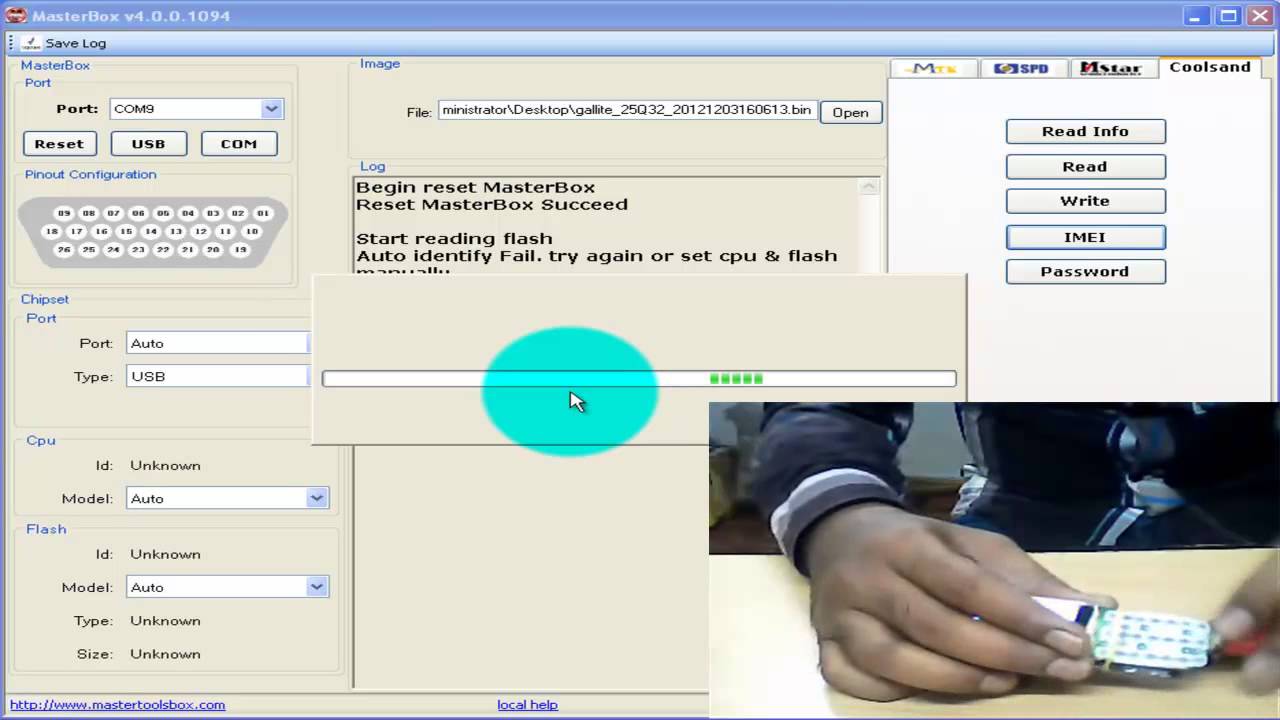Click the IMEI button
Screen dimensions: 1280x720
tap(1085, 237)
